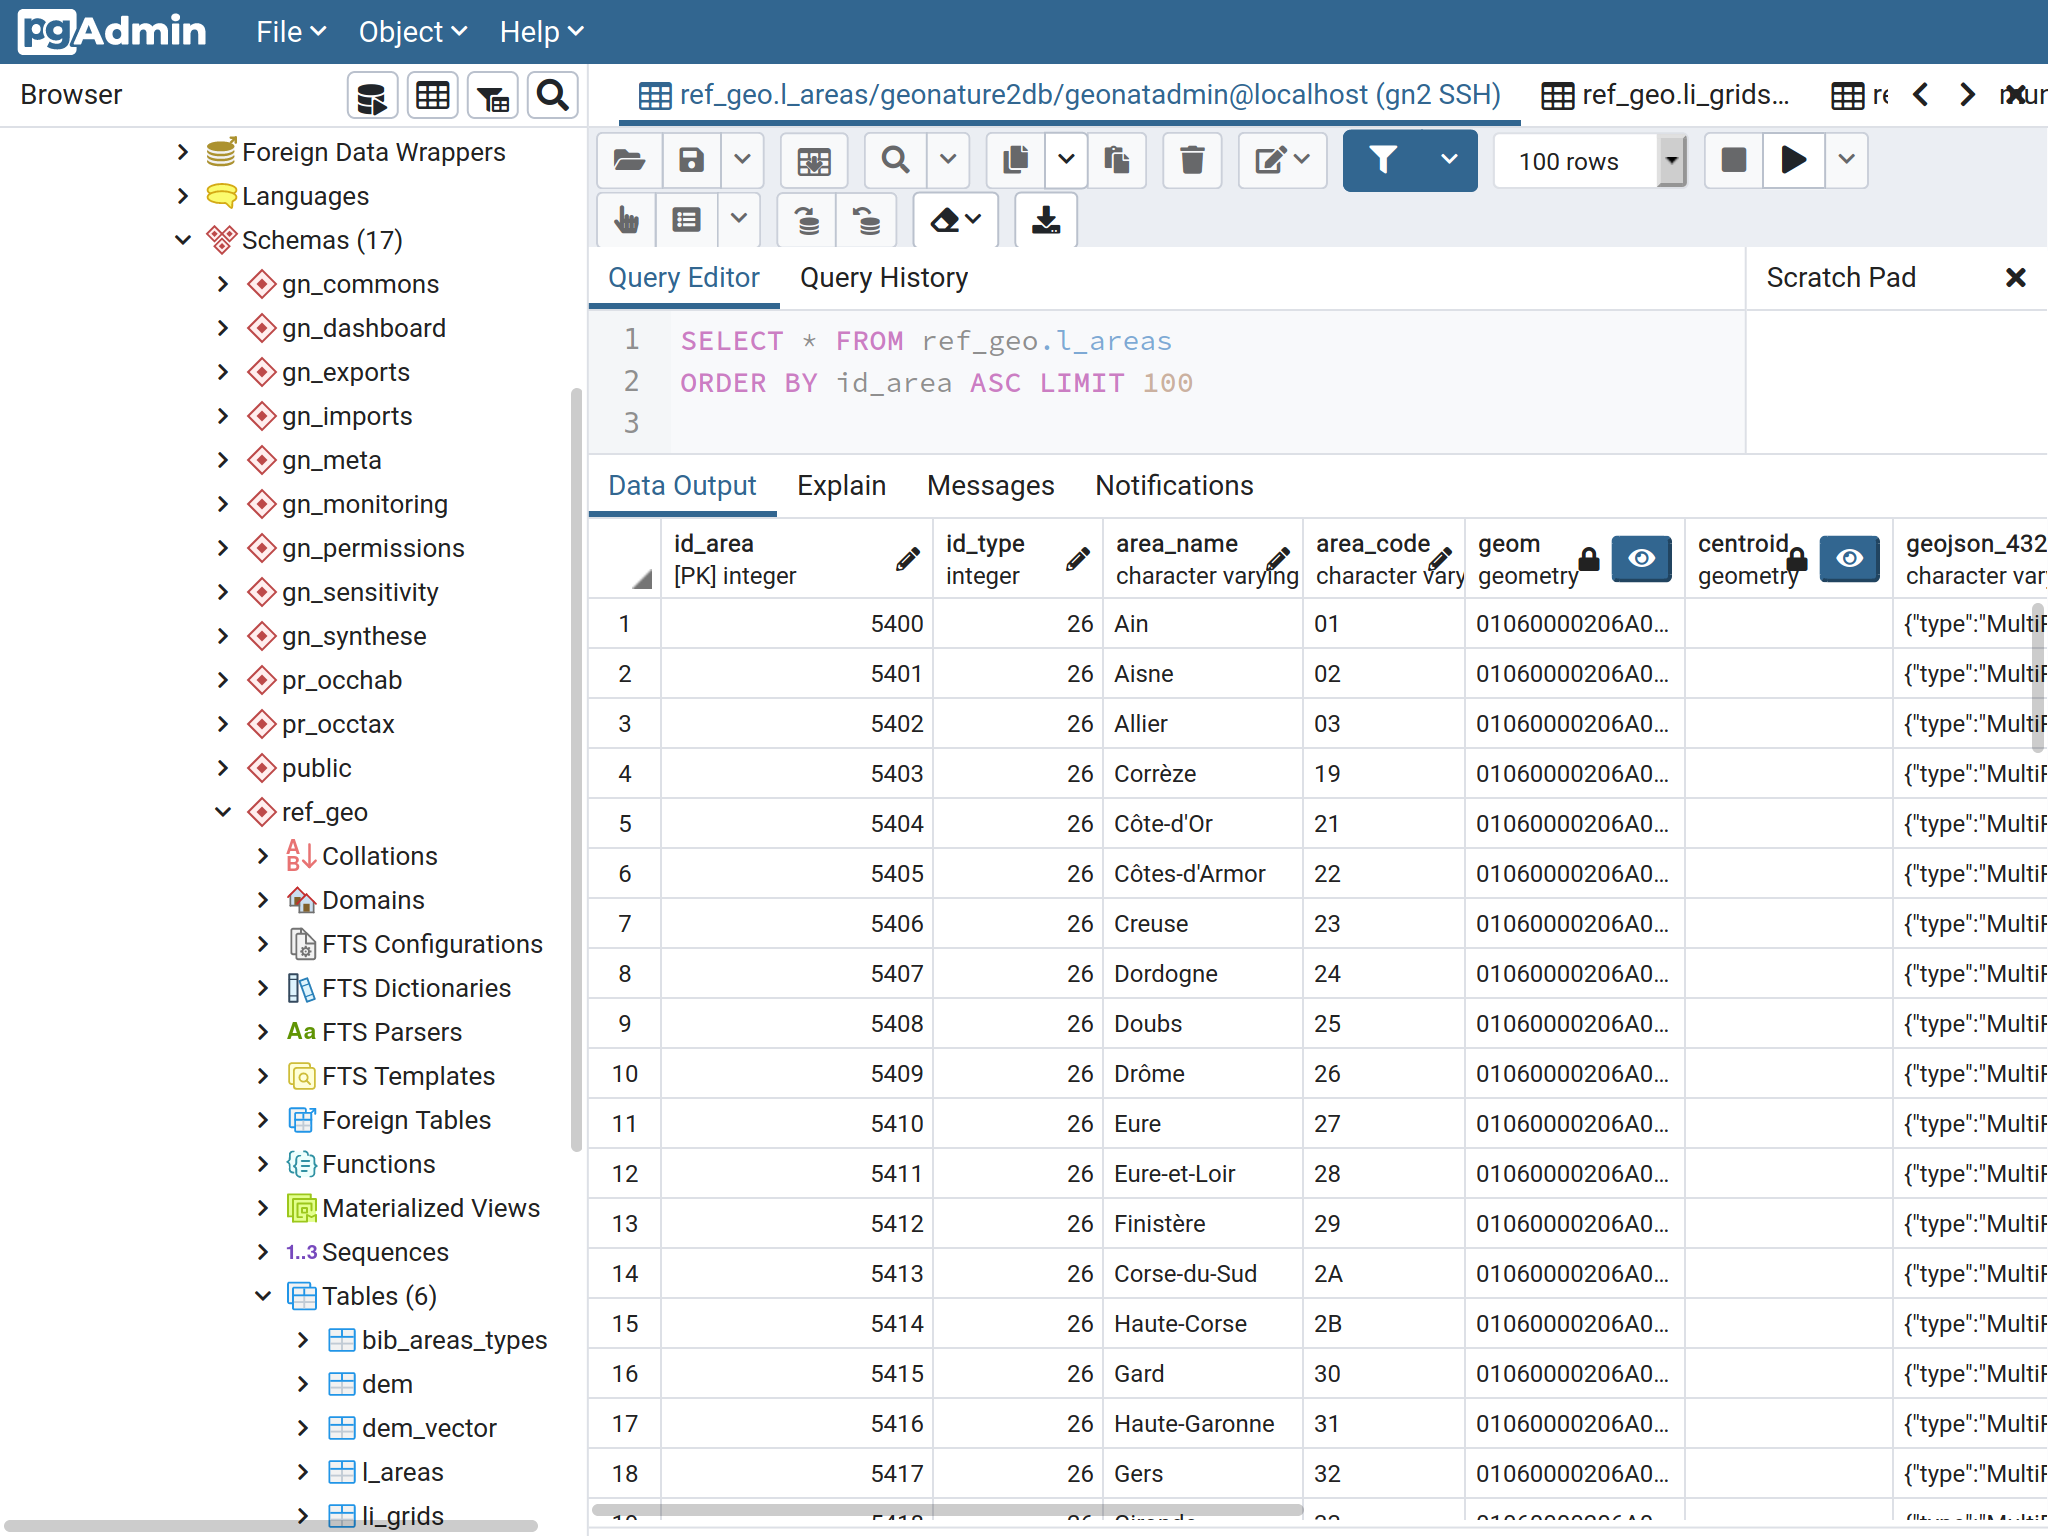
Task: Toggle geometry viewer for geom column
Action: coord(1641,559)
